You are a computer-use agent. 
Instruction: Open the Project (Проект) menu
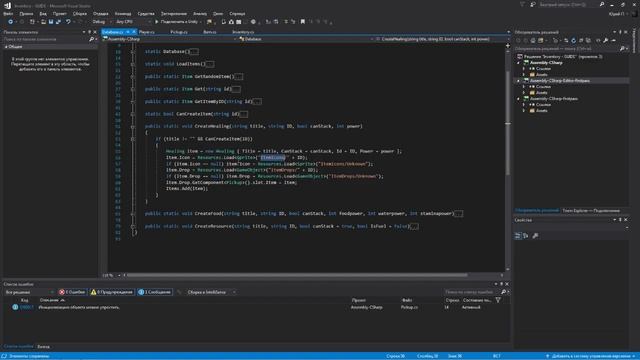[x=60, y=13]
